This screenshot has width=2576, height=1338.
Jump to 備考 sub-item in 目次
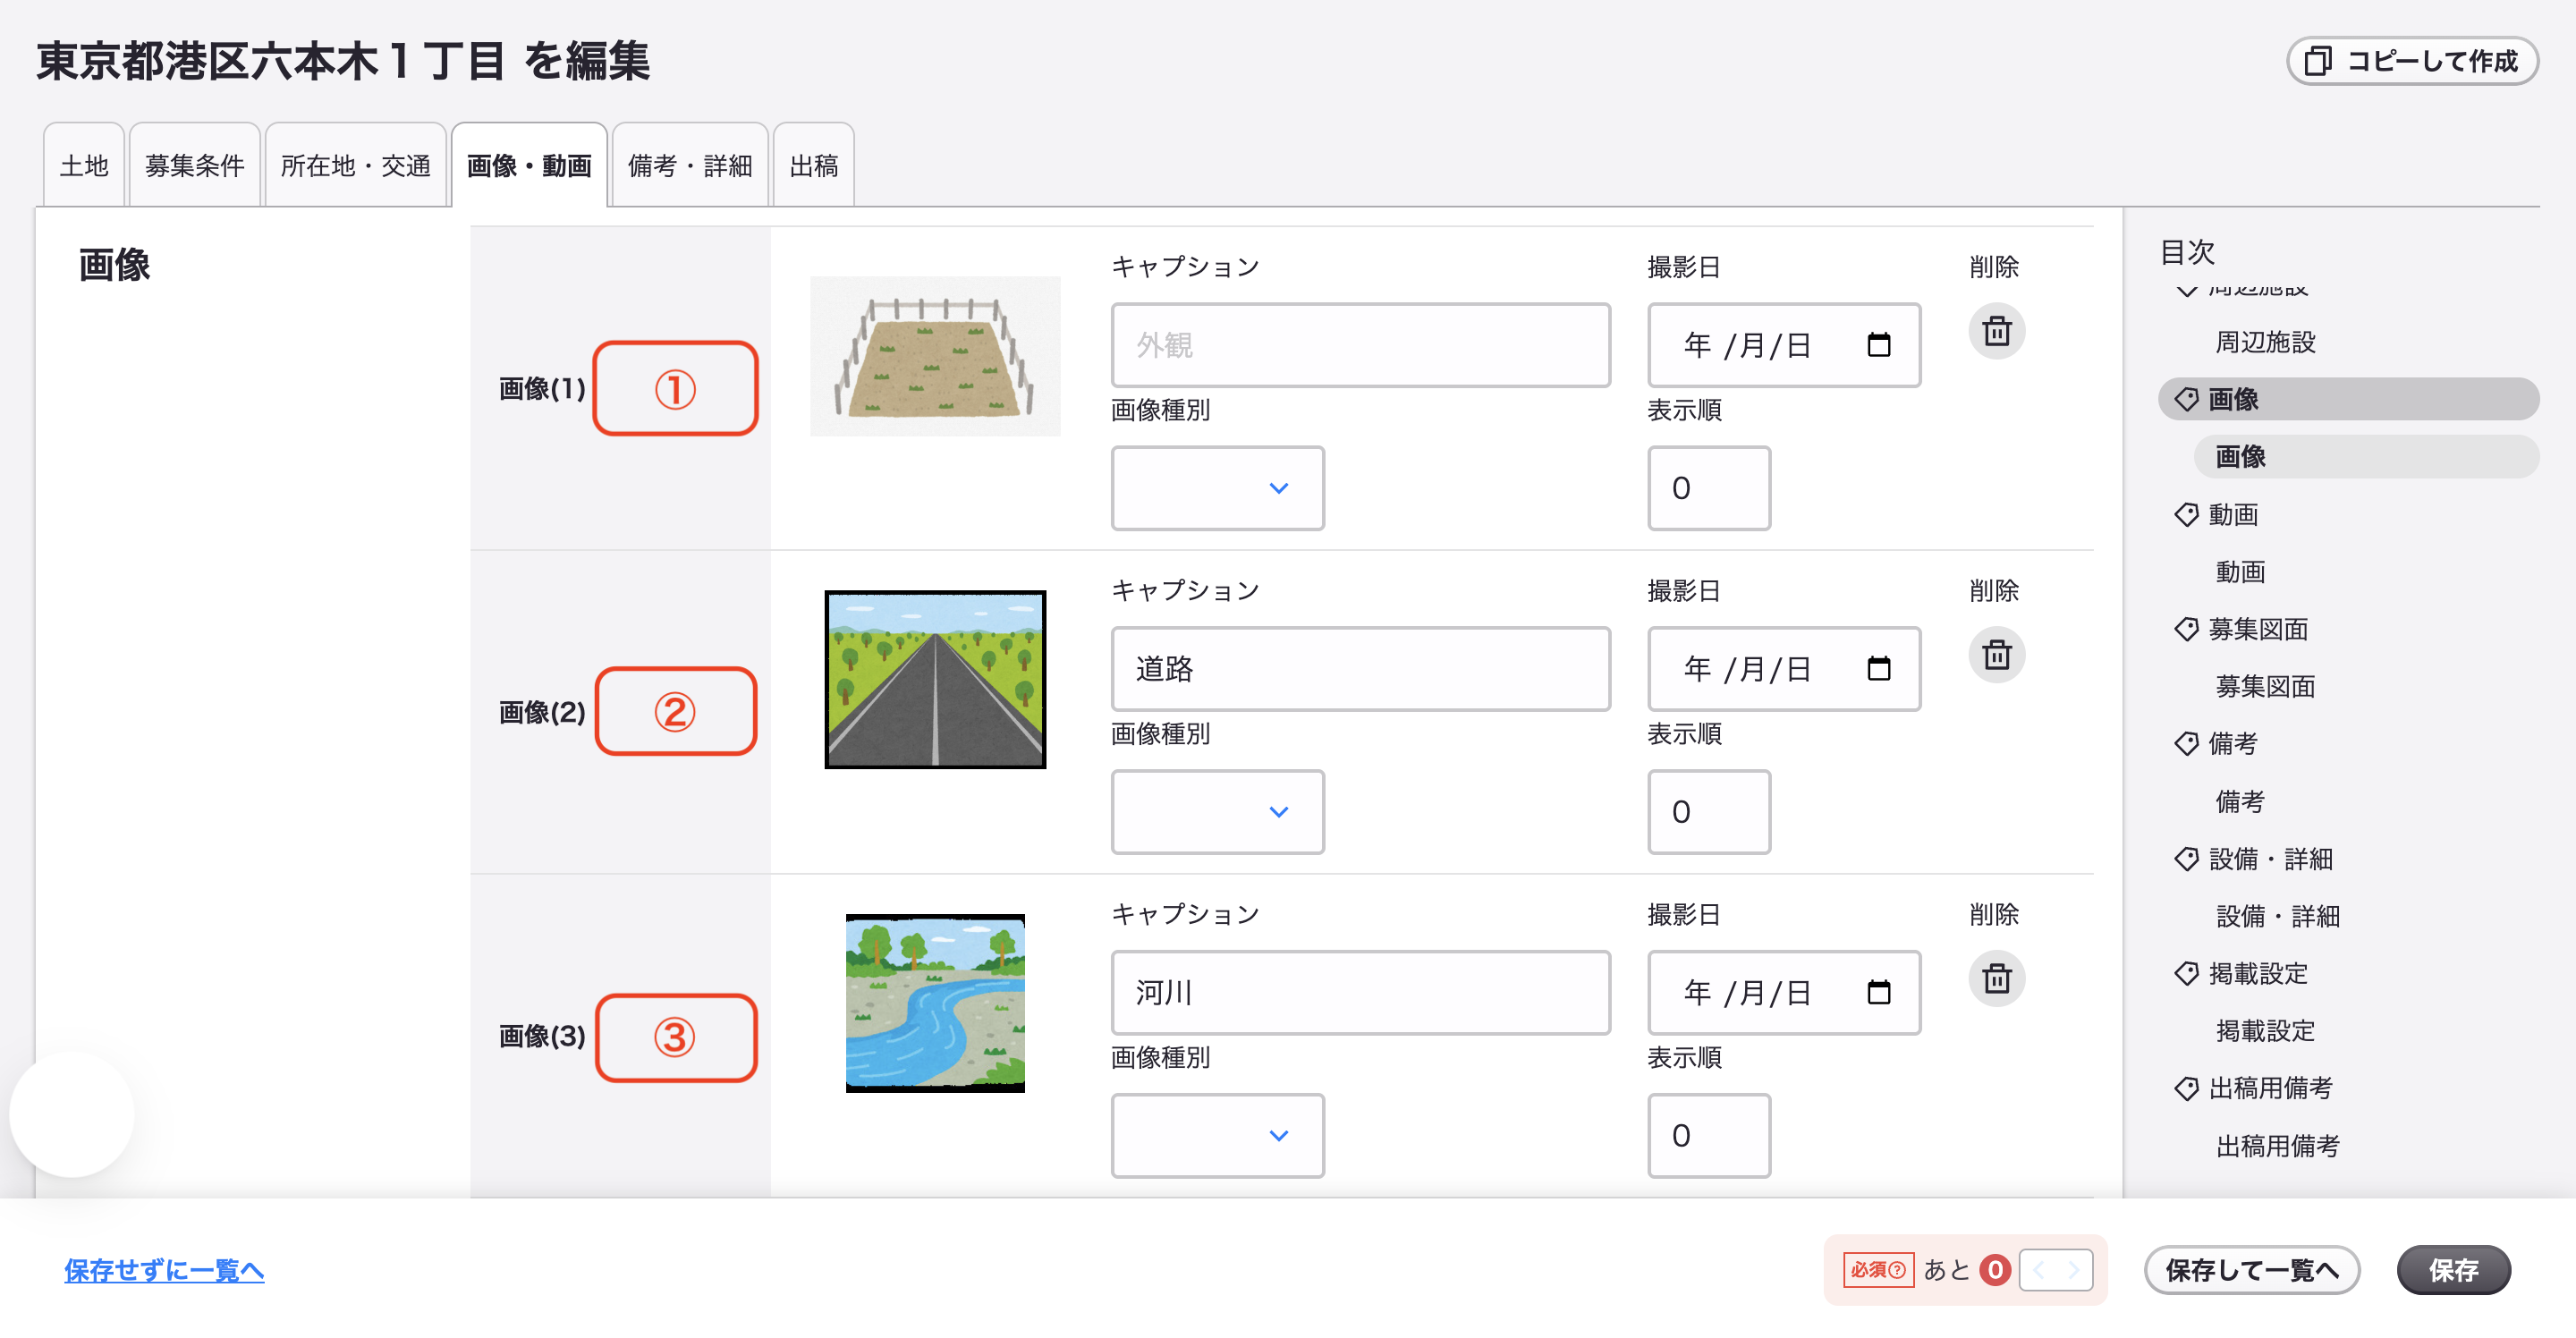coord(2240,801)
